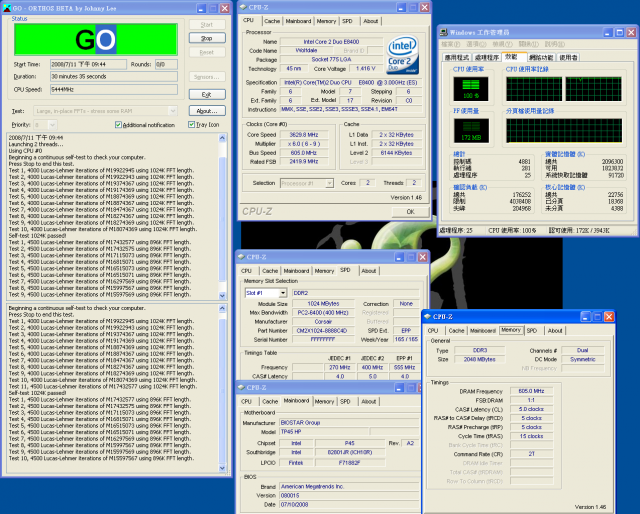The height and width of the screenshot is (514, 640).
Task: Click the up arrow of upper ORTHOS log scrollbar
Action: pyautogui.click(x=222, y=138)
